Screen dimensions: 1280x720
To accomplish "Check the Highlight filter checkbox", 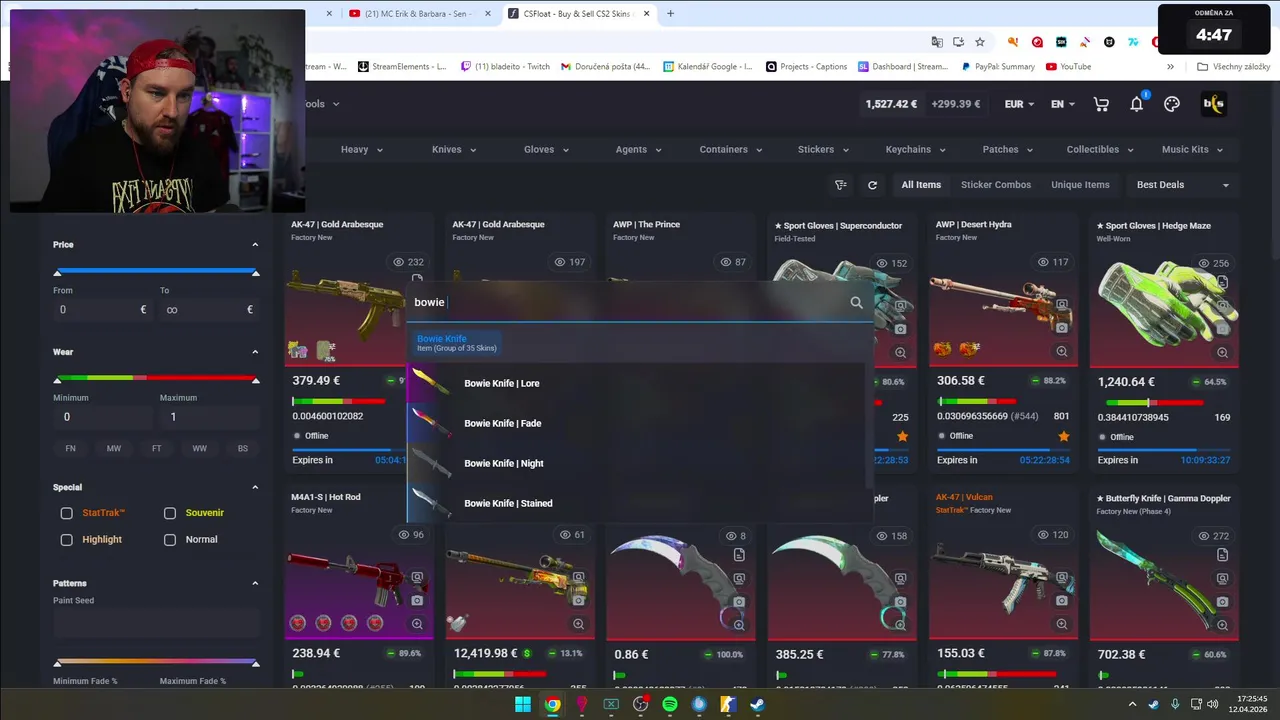I will tap(66, 540).
